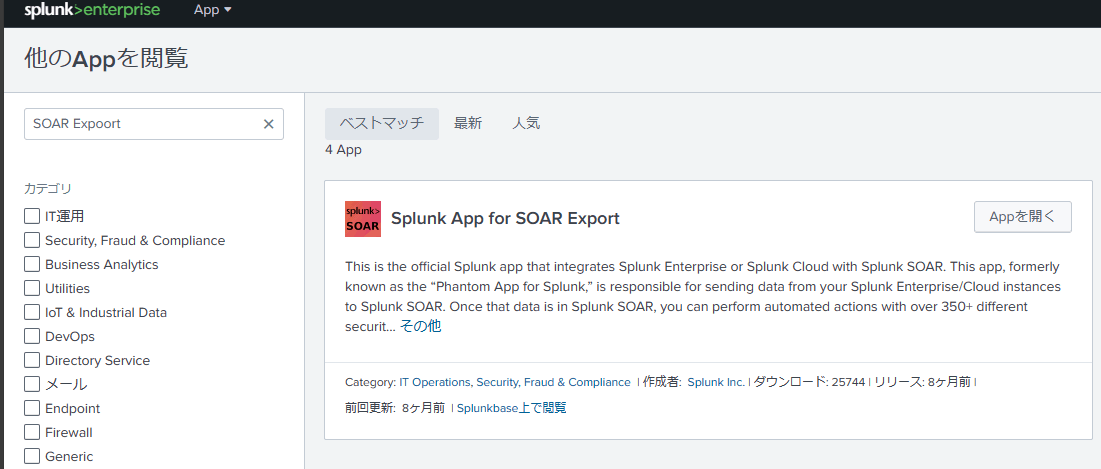Screen dimensions: 1101x469
Task: Click the Appを開く button
Action: point(1022,217)
